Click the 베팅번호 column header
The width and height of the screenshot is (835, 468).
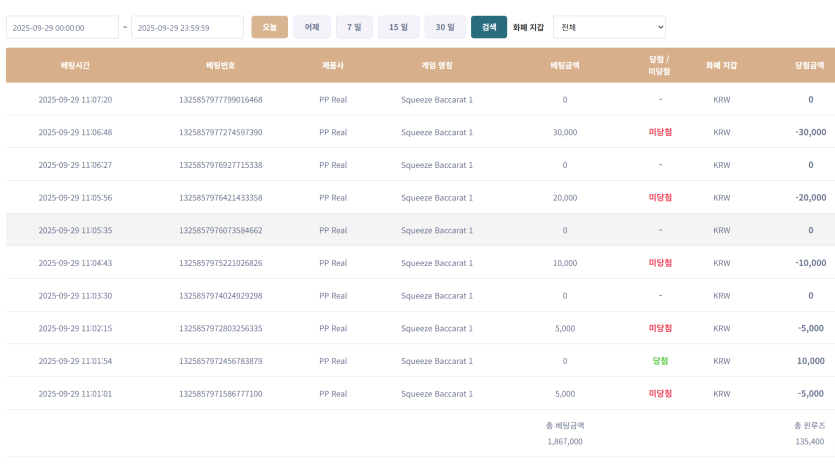[220, 65]
